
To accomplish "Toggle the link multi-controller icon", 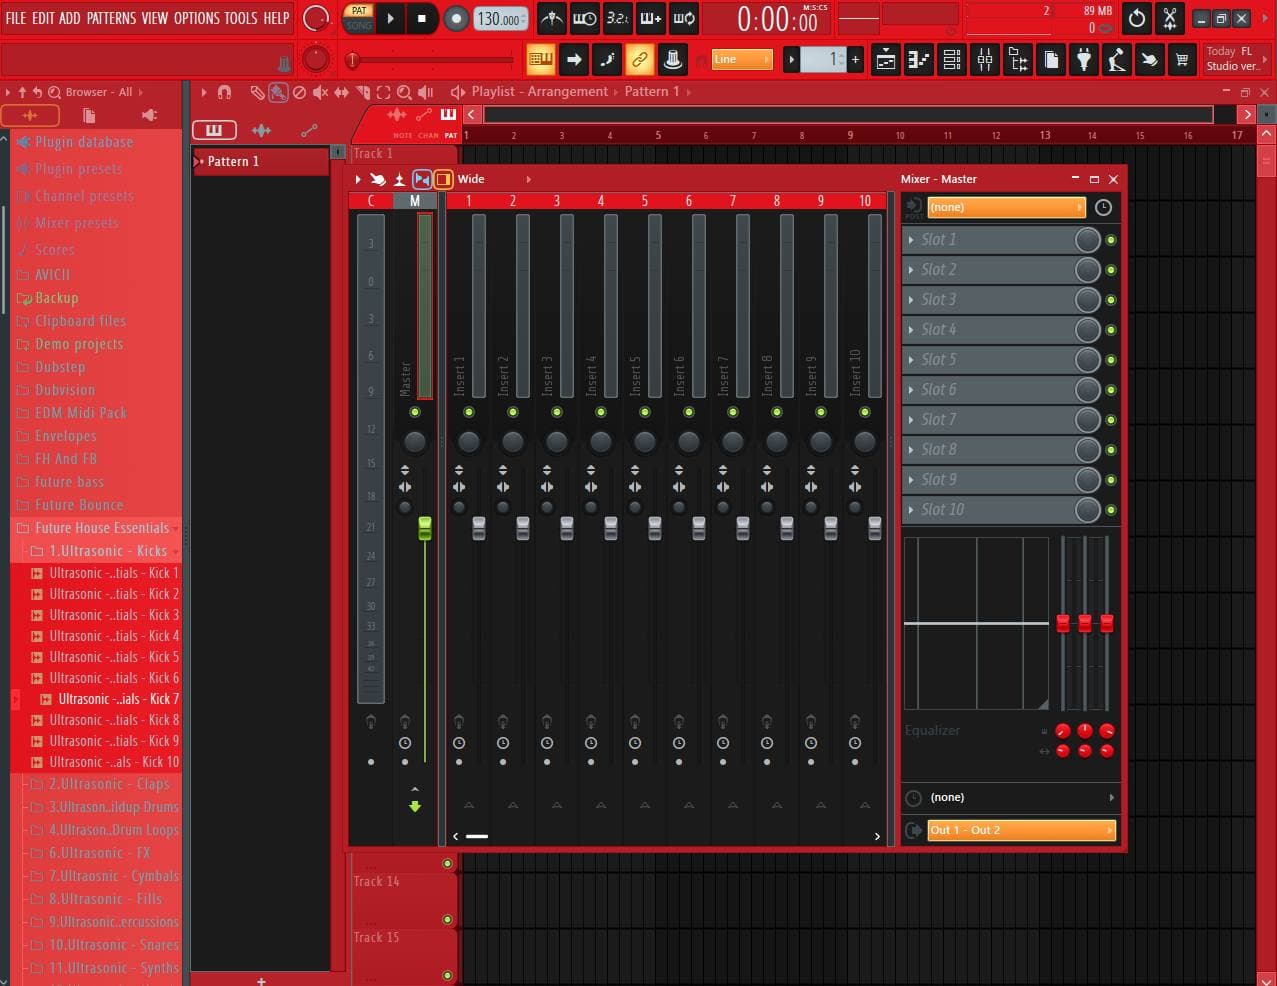I will pyautogui.click(x=639, y=60).
